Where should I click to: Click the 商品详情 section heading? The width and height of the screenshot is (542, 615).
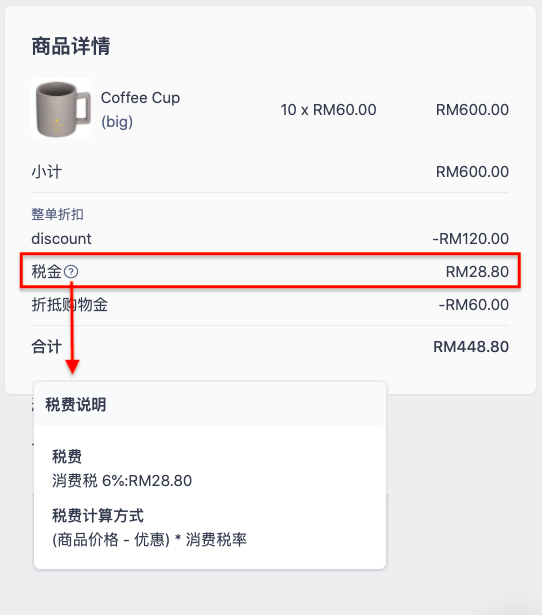pos(71,46)
